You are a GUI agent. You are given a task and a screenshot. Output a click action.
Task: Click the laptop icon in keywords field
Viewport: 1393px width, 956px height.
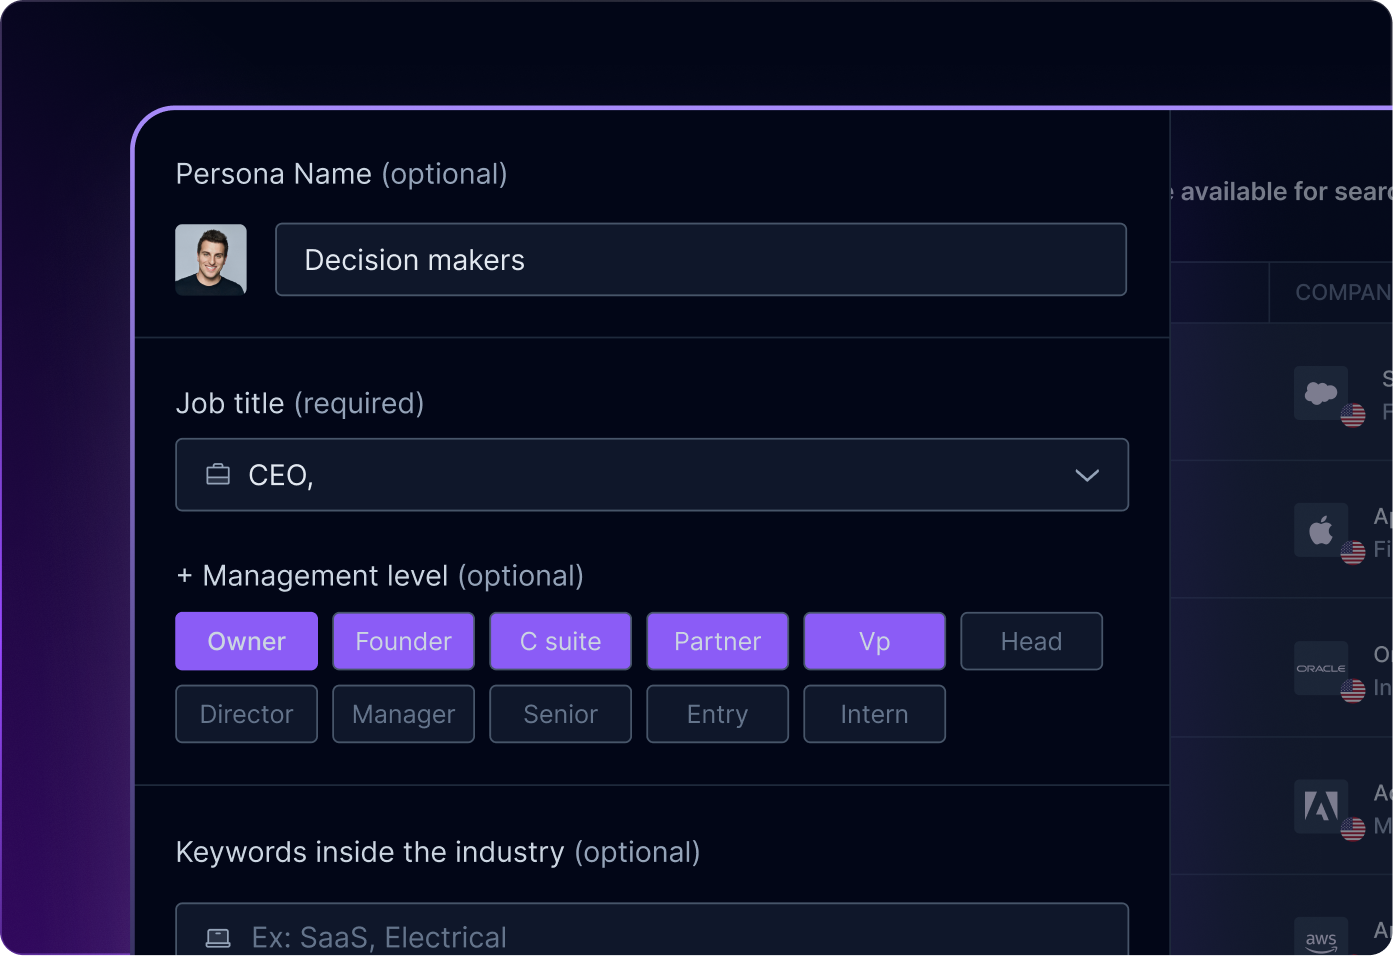click(218, 938)
